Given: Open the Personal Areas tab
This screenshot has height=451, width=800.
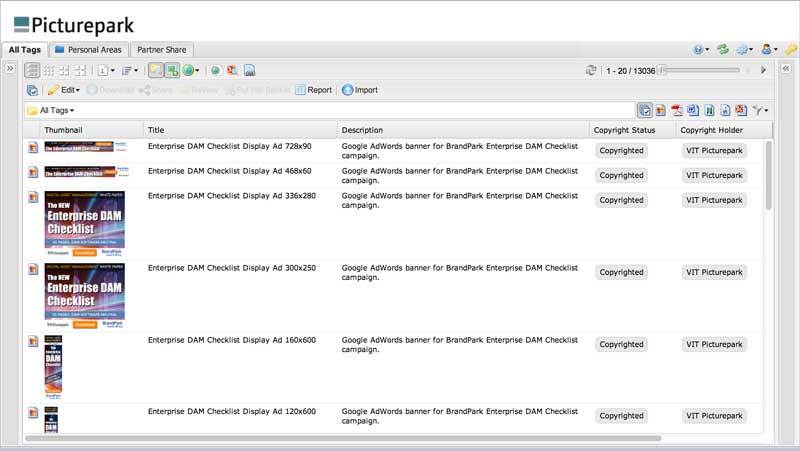Looking at the screenshot, I should pyautogui.click(x=88, y=50).
